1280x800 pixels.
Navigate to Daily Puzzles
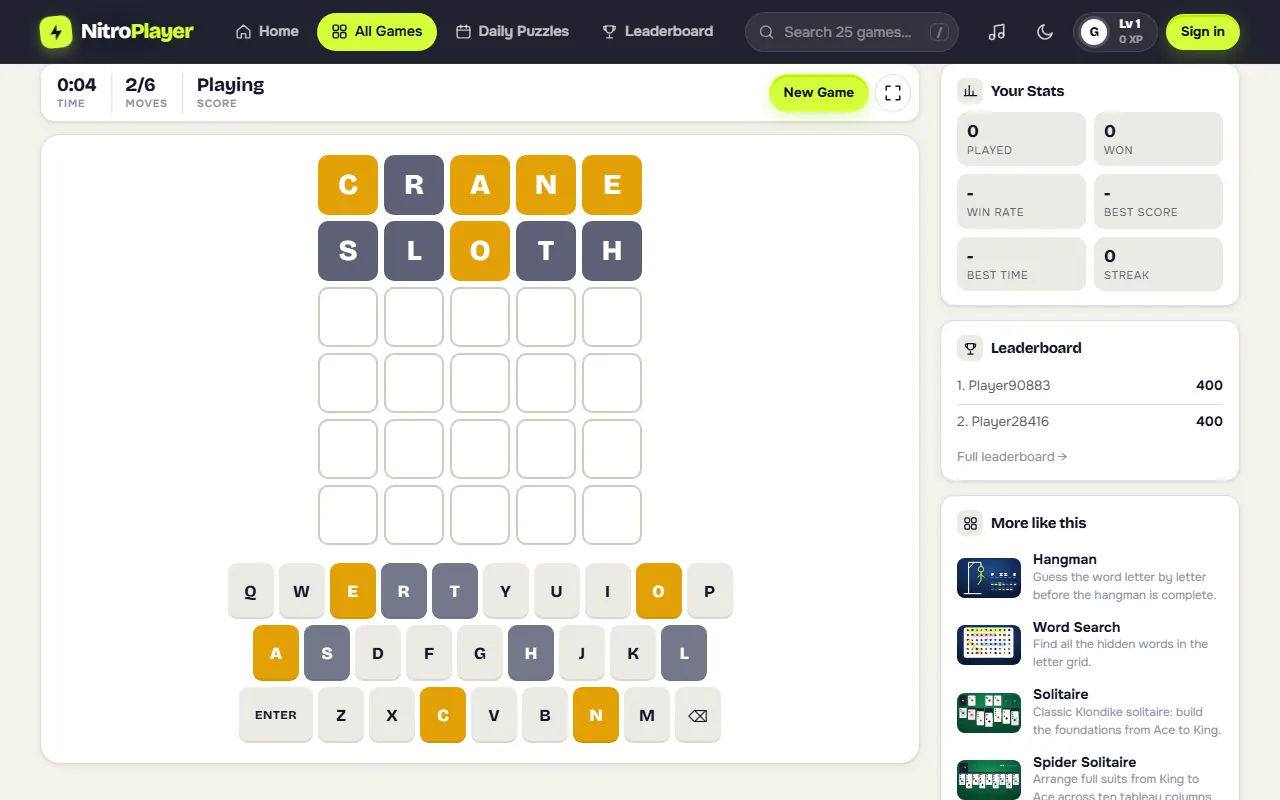[512, 32]
